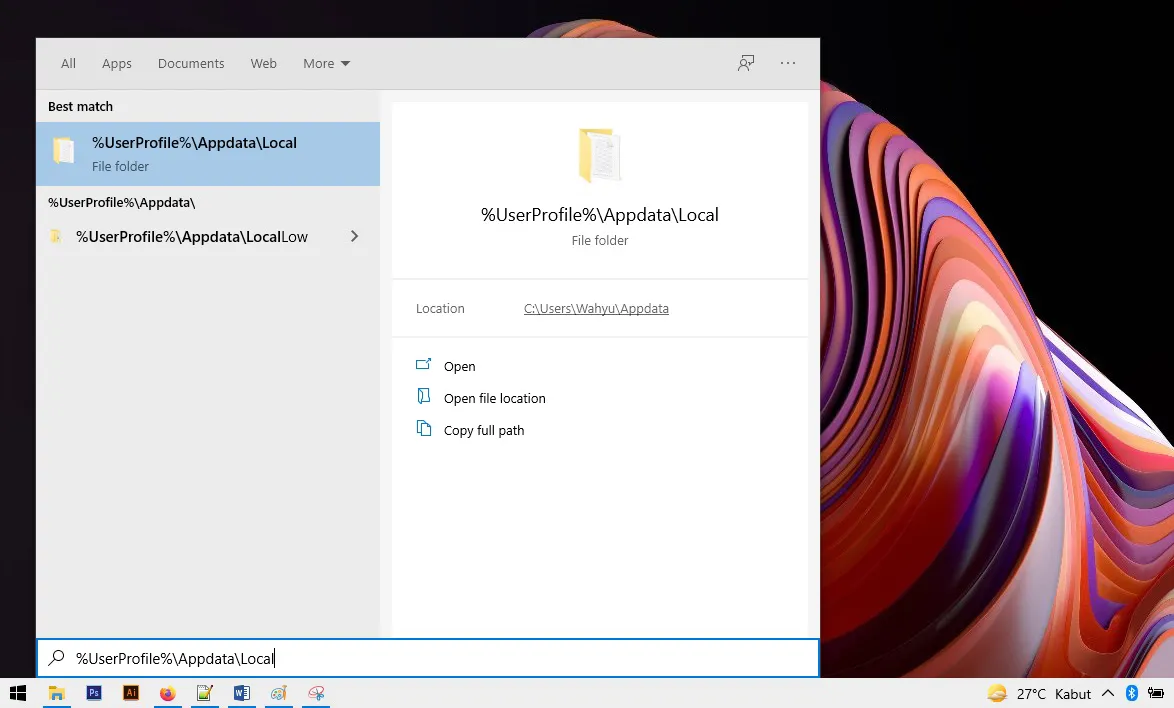The height and width of the screenshot is (708, 1174).
Task: Click the Open file location icon
Action: click(x=423, y=397)
